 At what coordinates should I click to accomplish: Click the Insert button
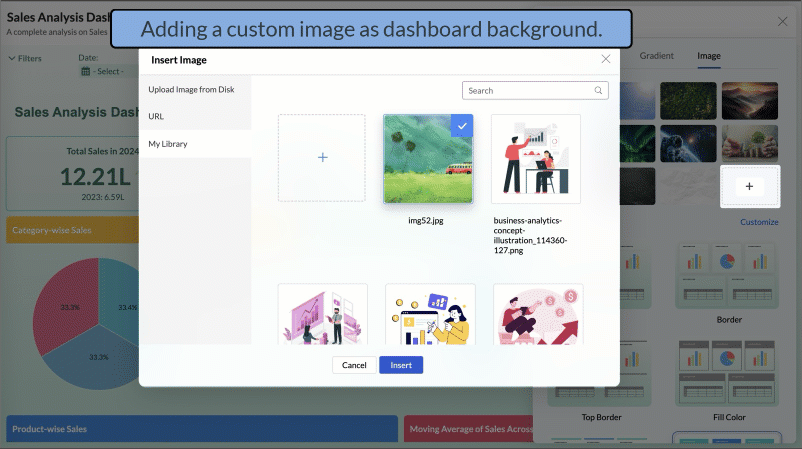pos(401,365)
